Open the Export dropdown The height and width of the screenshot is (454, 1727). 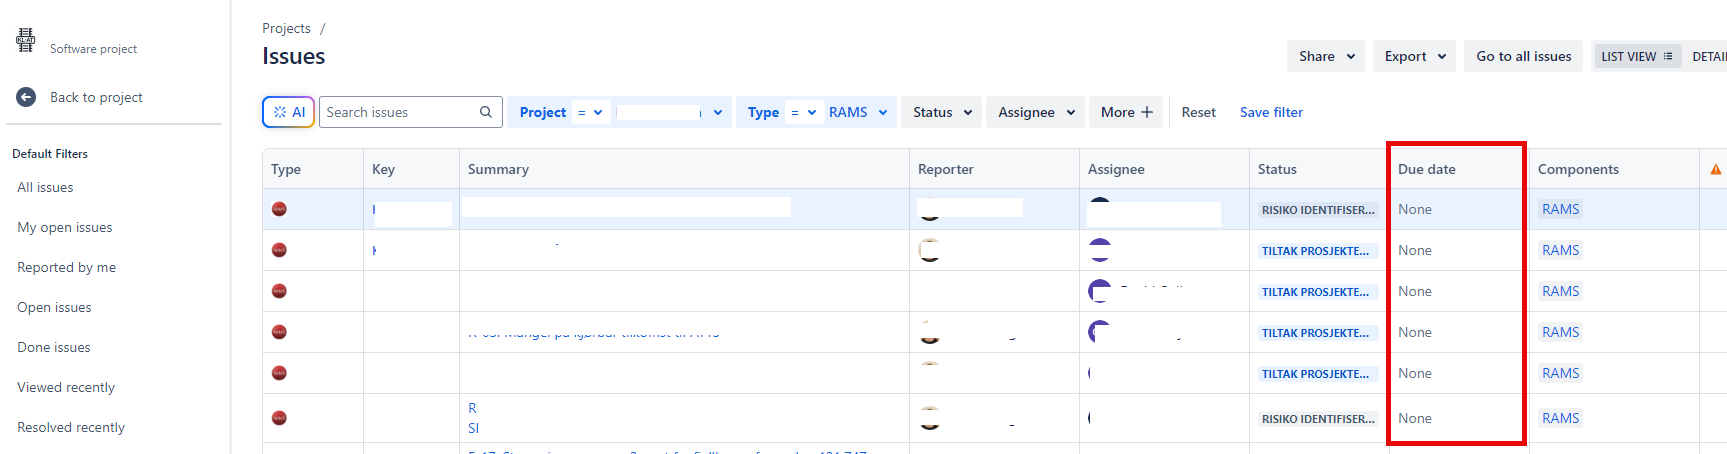pyautogui.click(x=1415, y=56)
